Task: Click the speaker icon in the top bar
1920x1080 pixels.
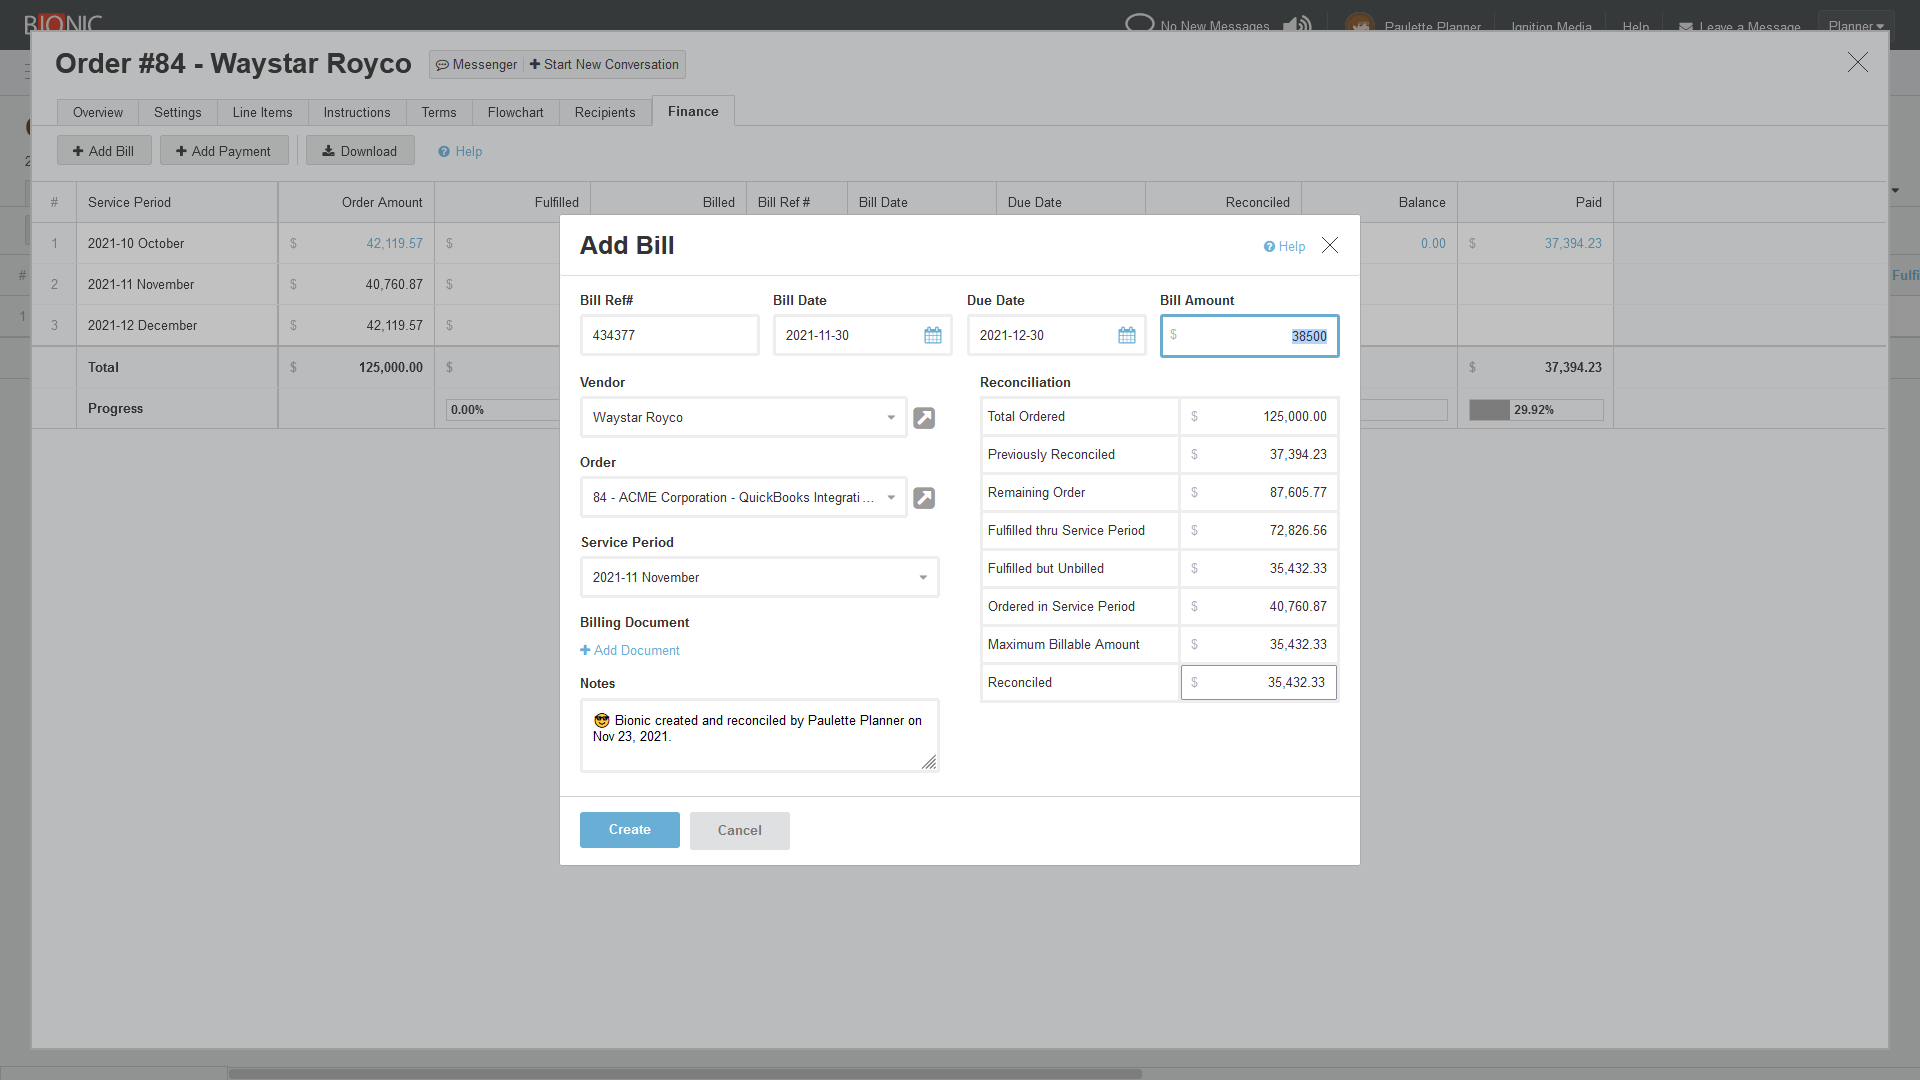Action: point(1297,24)
